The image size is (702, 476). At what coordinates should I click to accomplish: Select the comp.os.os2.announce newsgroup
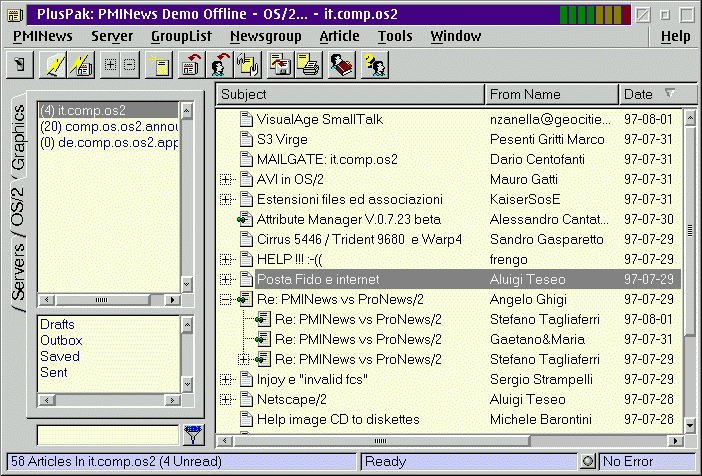(x=108, y=126)
